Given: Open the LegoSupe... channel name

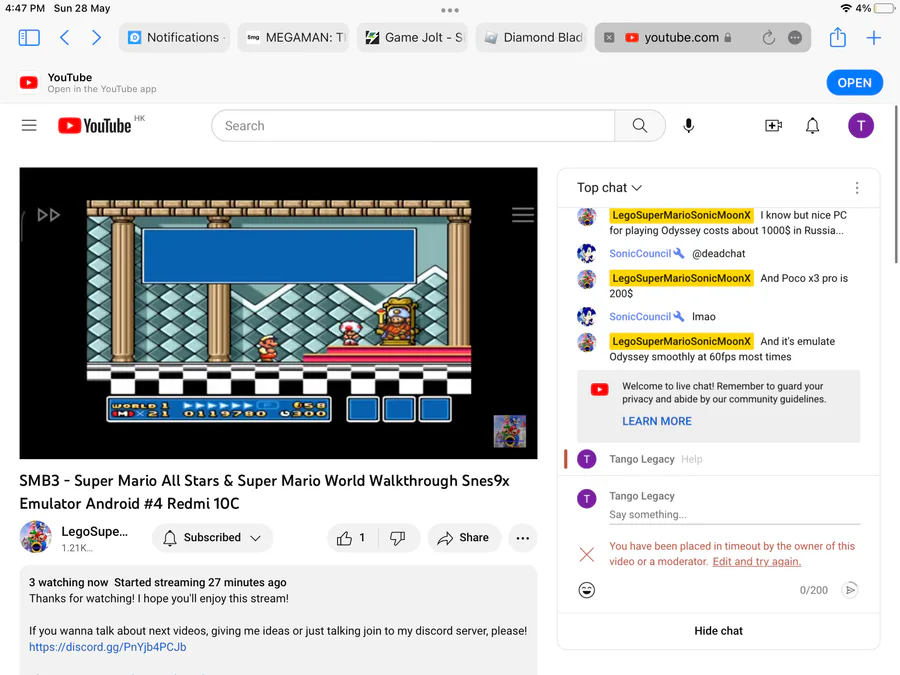Looking at the screenshot, I should (95, 532).
